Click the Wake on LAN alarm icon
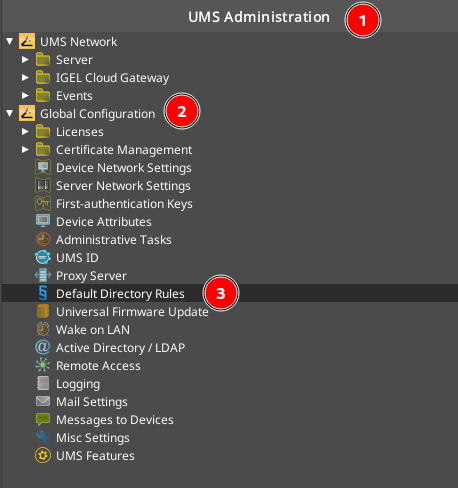 [43, 329]
